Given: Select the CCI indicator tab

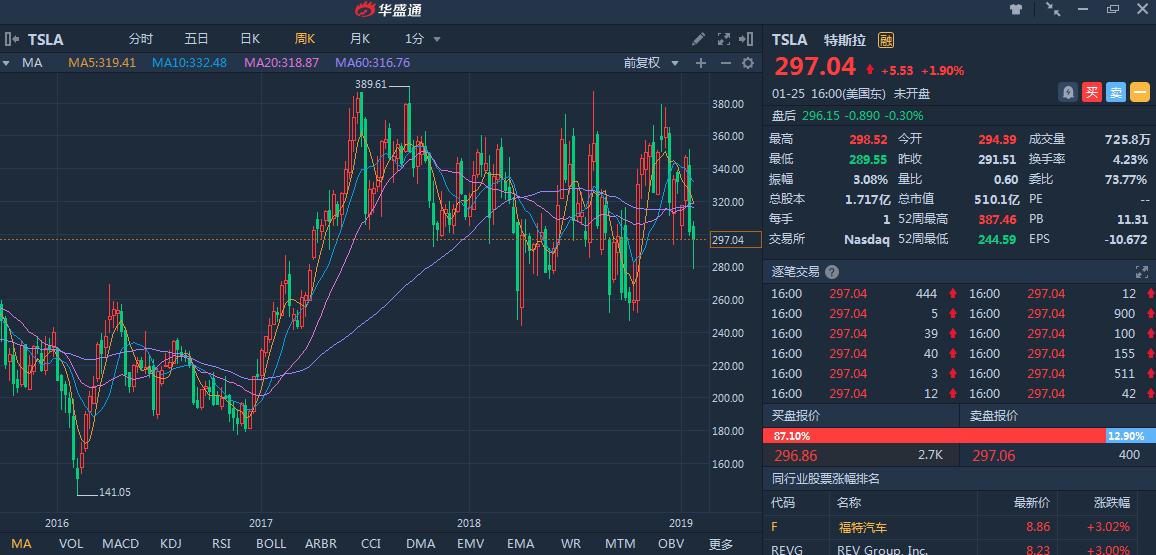Looking at the screenshot, I should coord(371,544).
